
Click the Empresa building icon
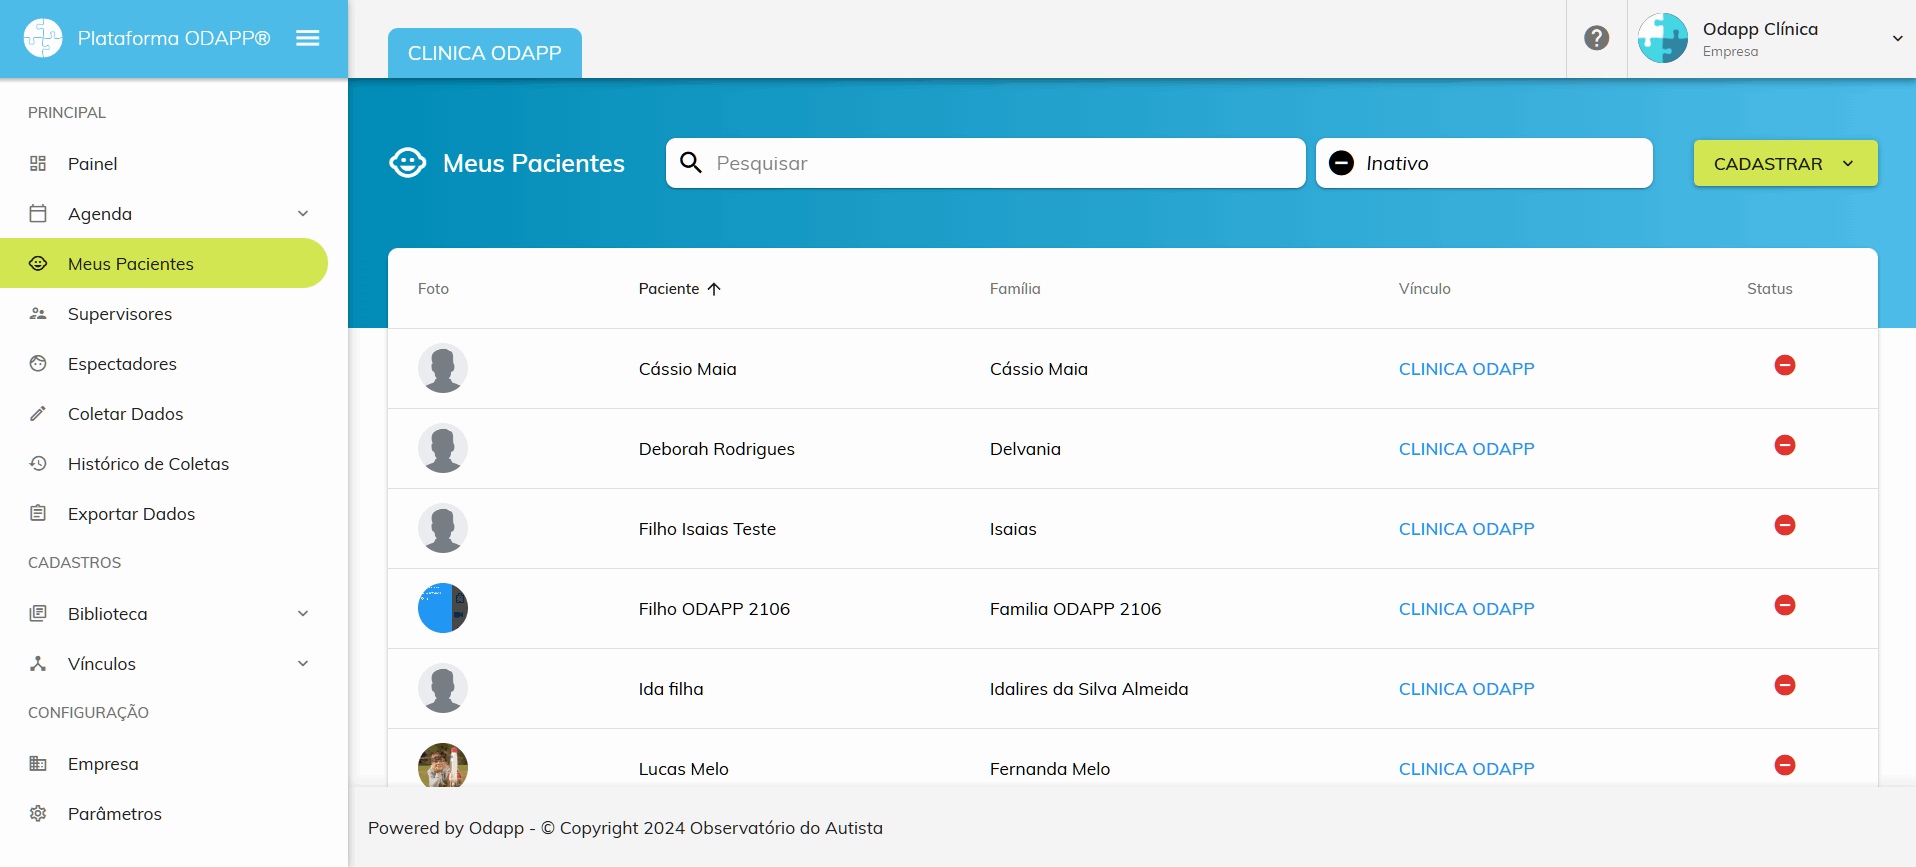[x=38, y=763]
